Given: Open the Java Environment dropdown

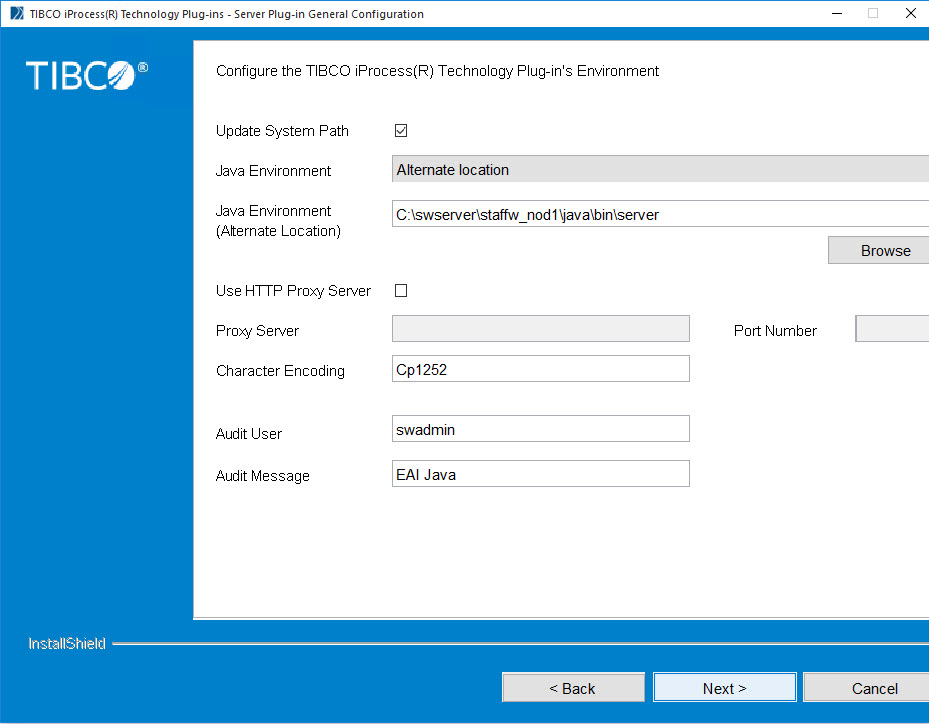Looking at the screenshot, I should [x=660, y=170].
